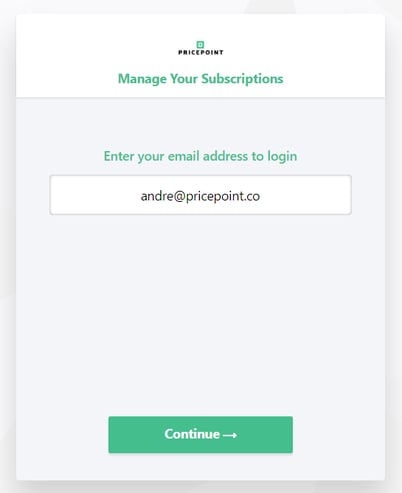Click the arrow icon in Continue button
This screenshot has height=493, width=402.
click(x=230, y=435)
